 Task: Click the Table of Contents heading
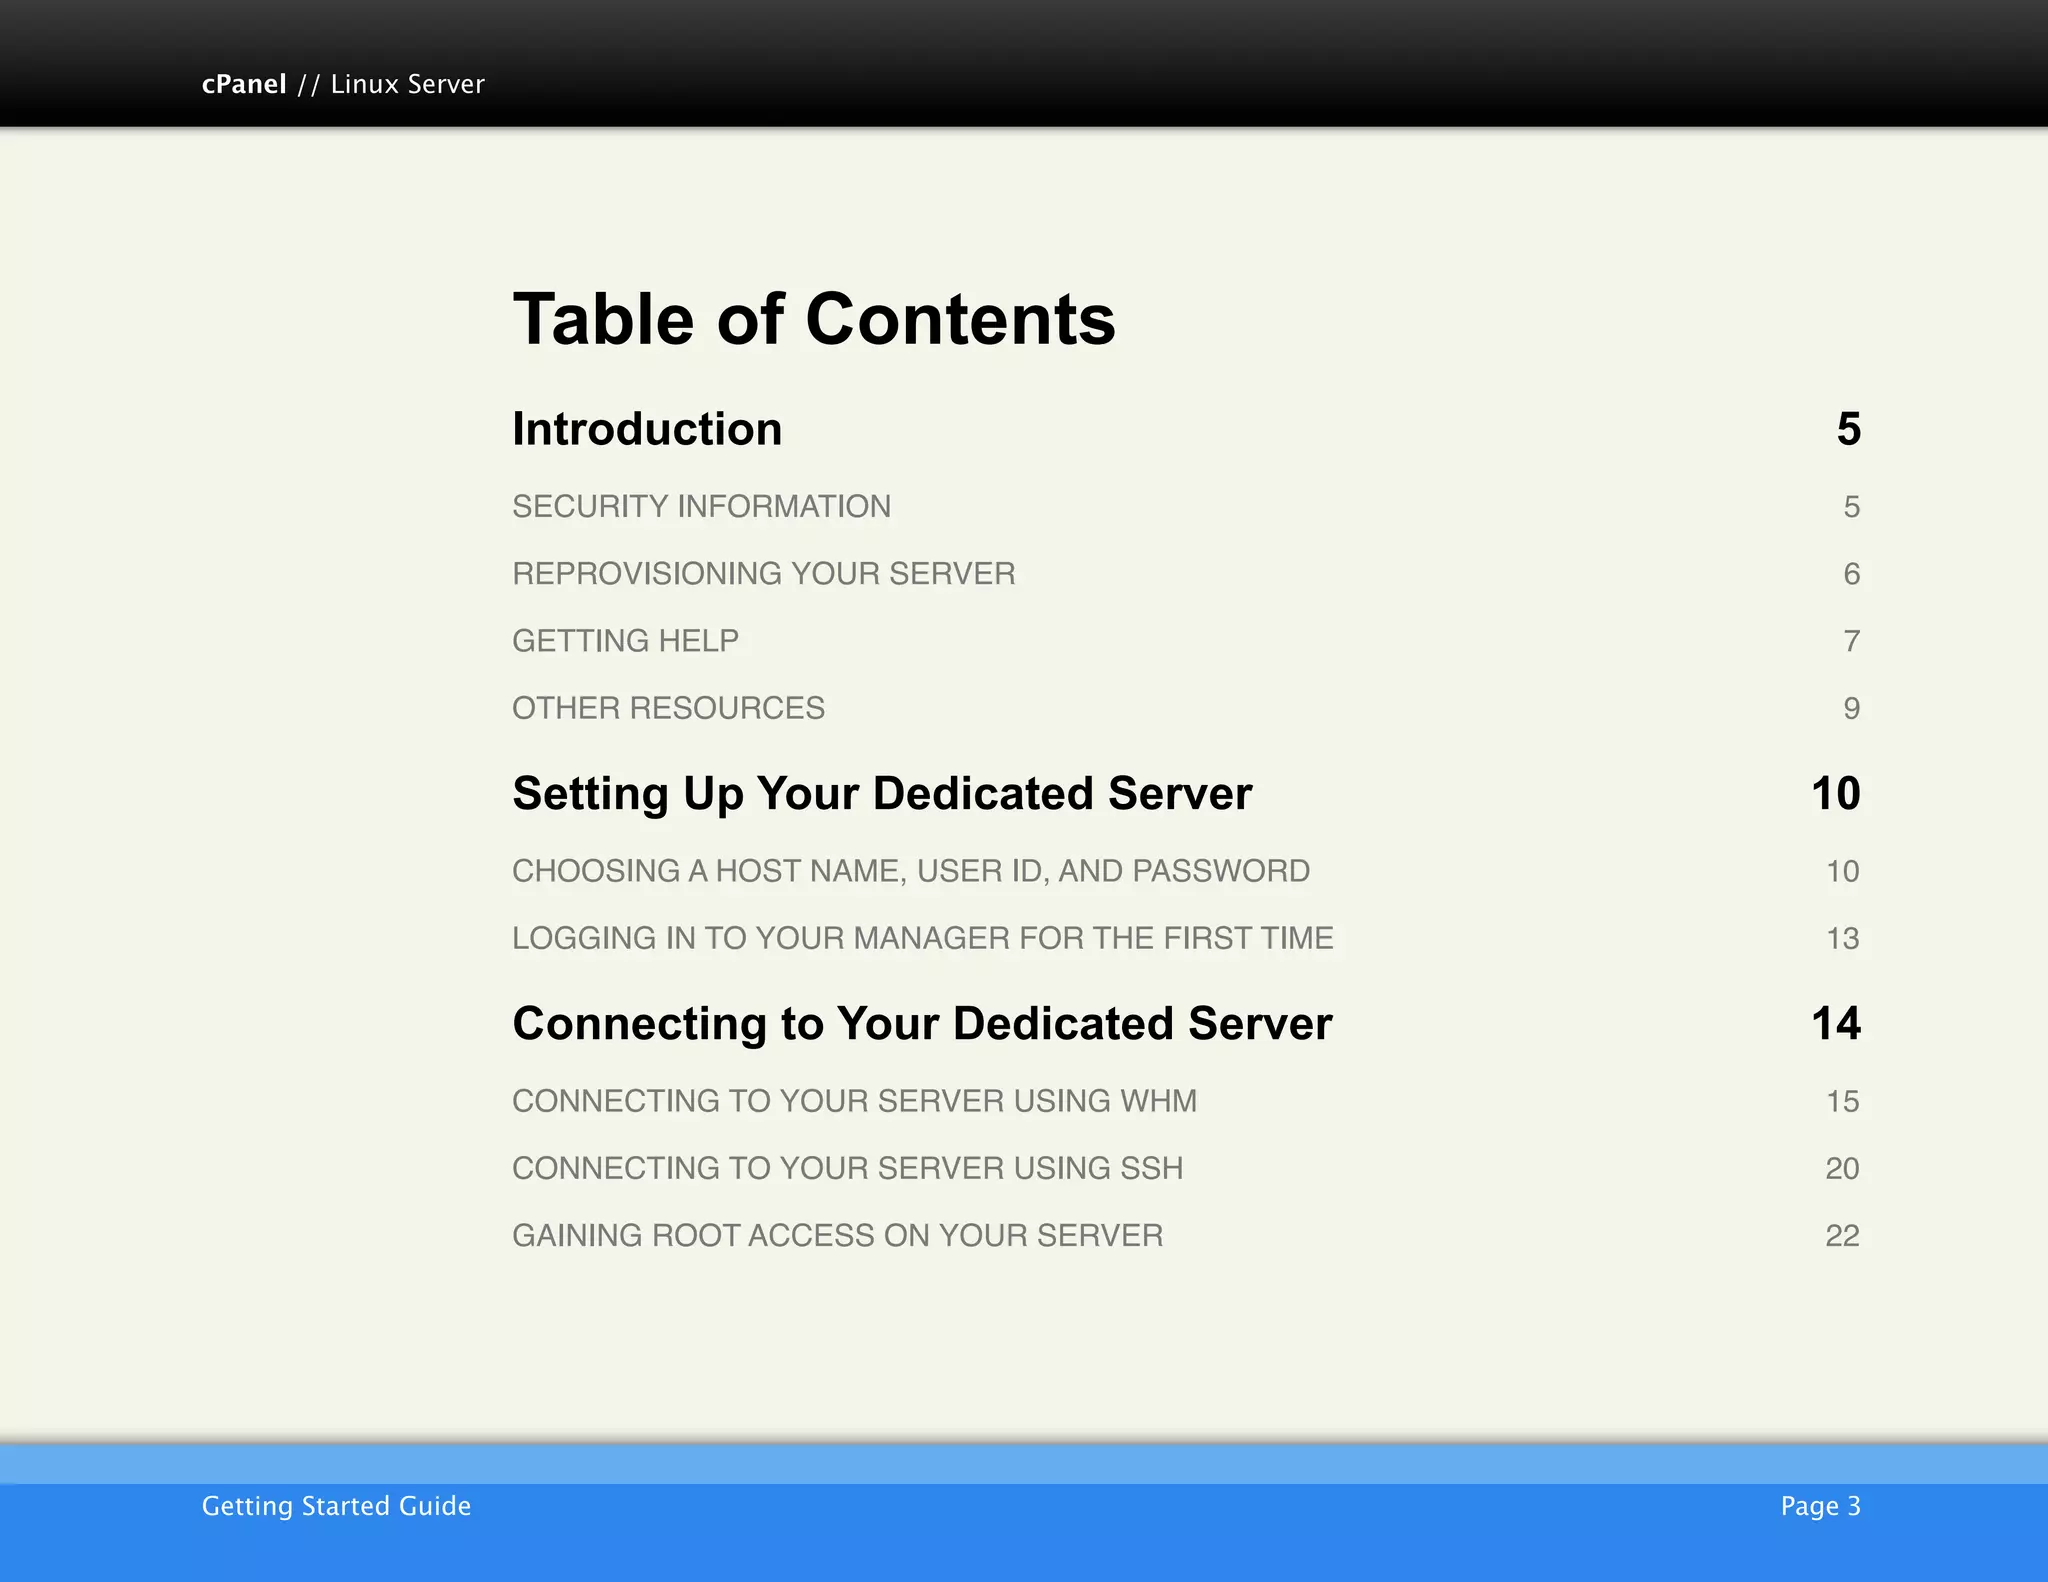[814, 319]
